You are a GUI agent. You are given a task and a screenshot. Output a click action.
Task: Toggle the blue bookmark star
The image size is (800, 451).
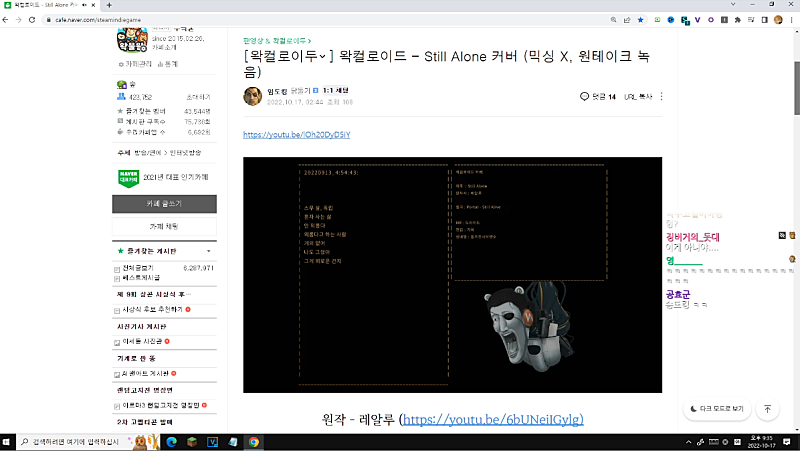coord(640,20)
